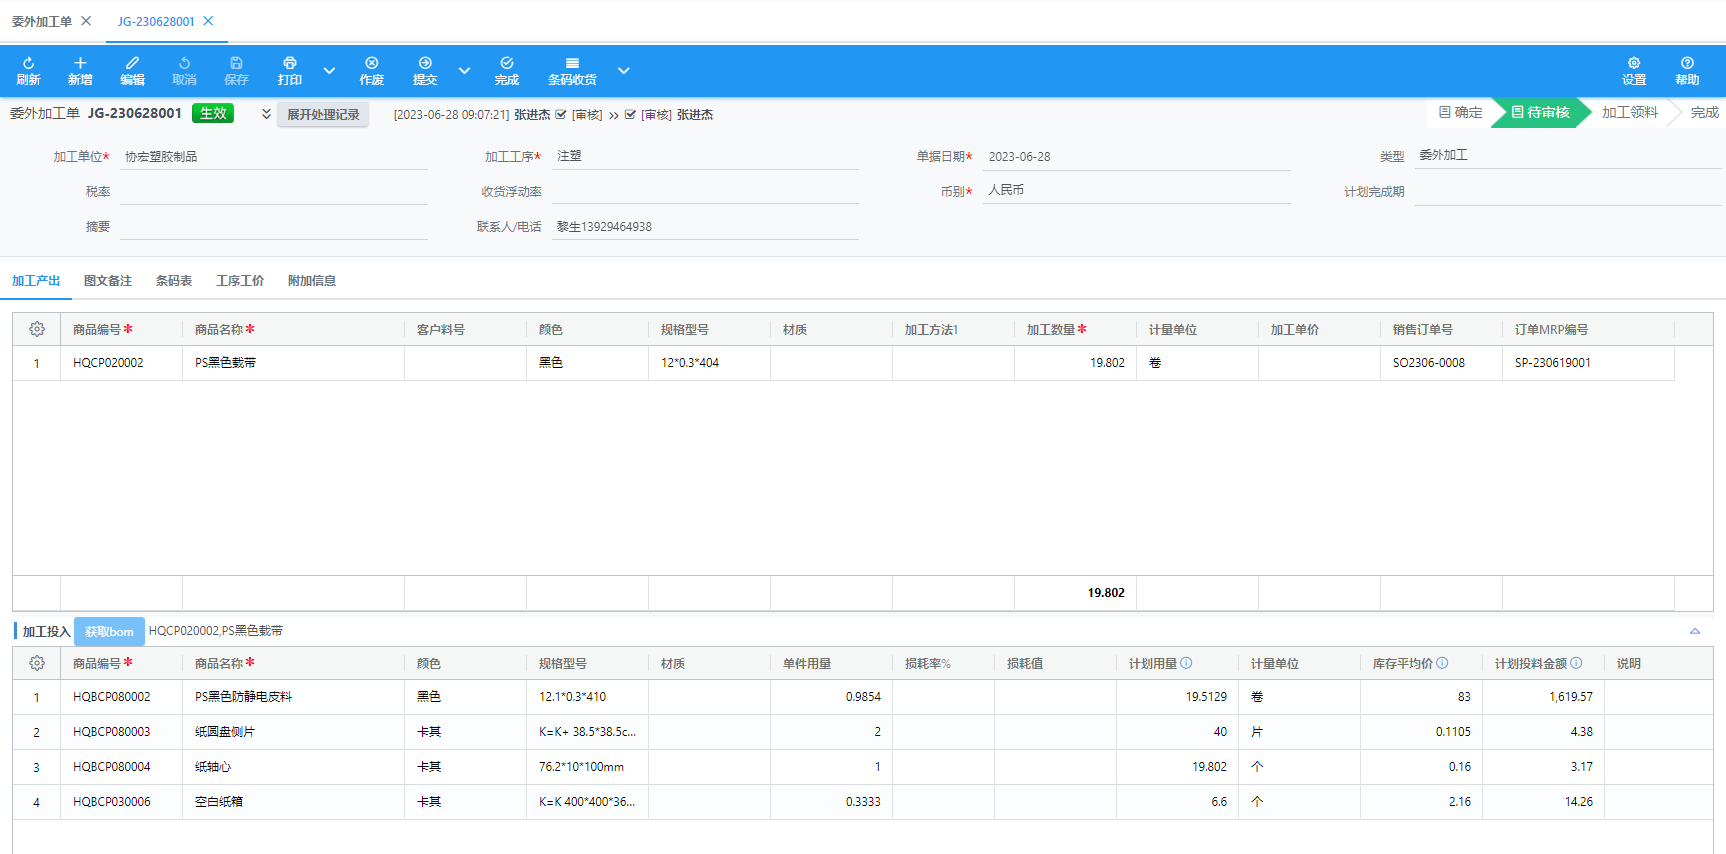Switch to the 条码表 tab
This screenshot has width=1726, height=854.
pos(174,281)
